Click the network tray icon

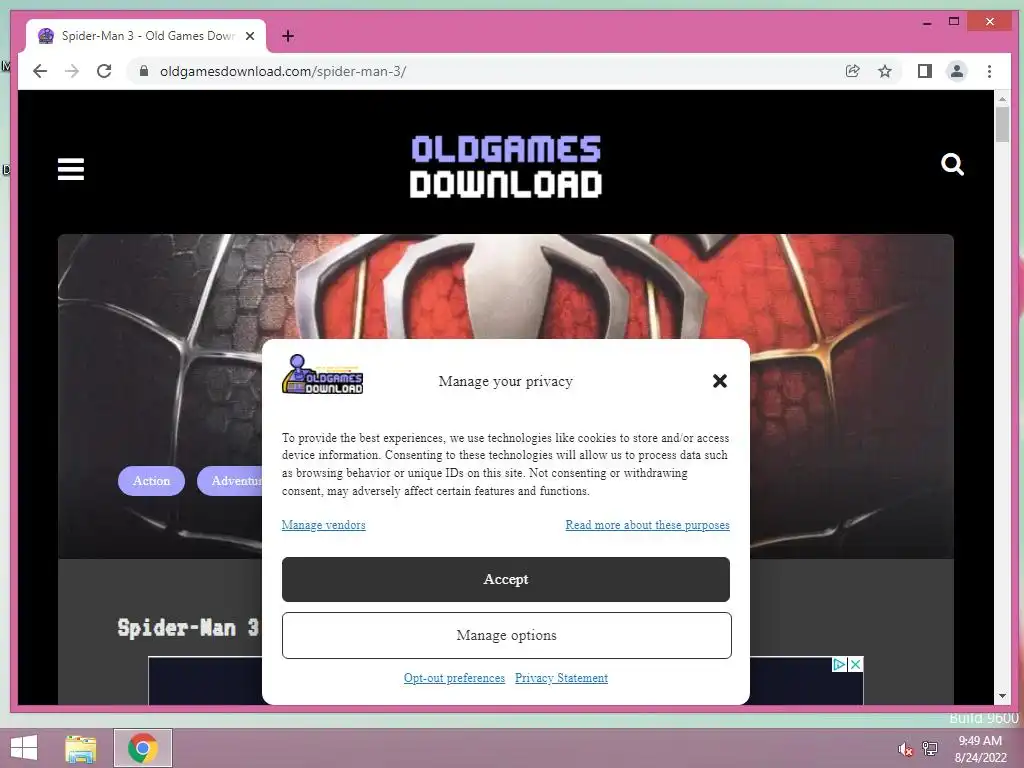[930, 748]
